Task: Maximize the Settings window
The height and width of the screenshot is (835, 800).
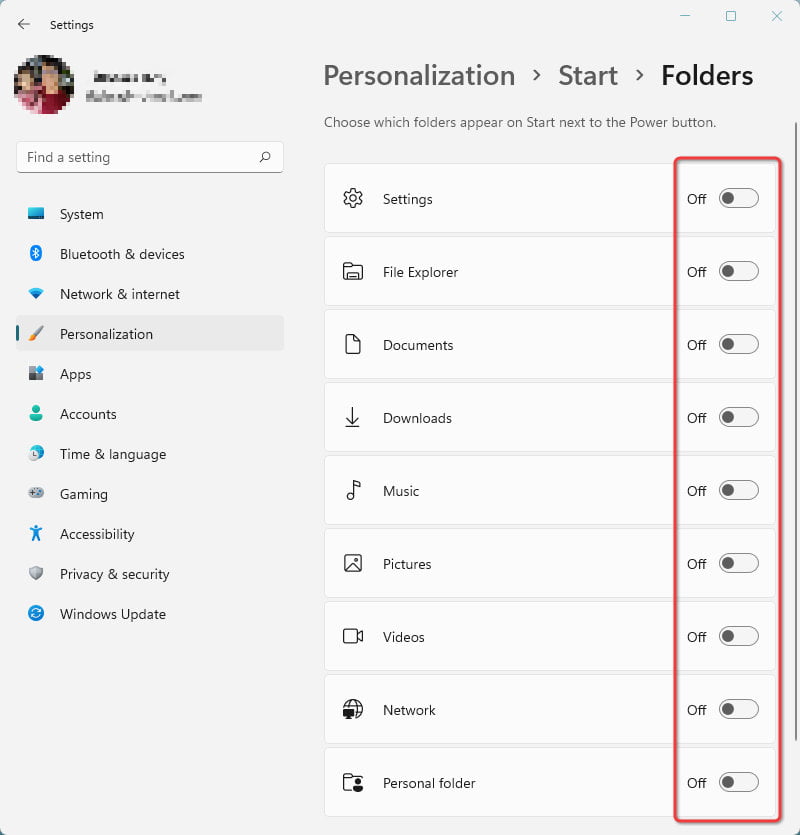Action: [x=731, y=16]
